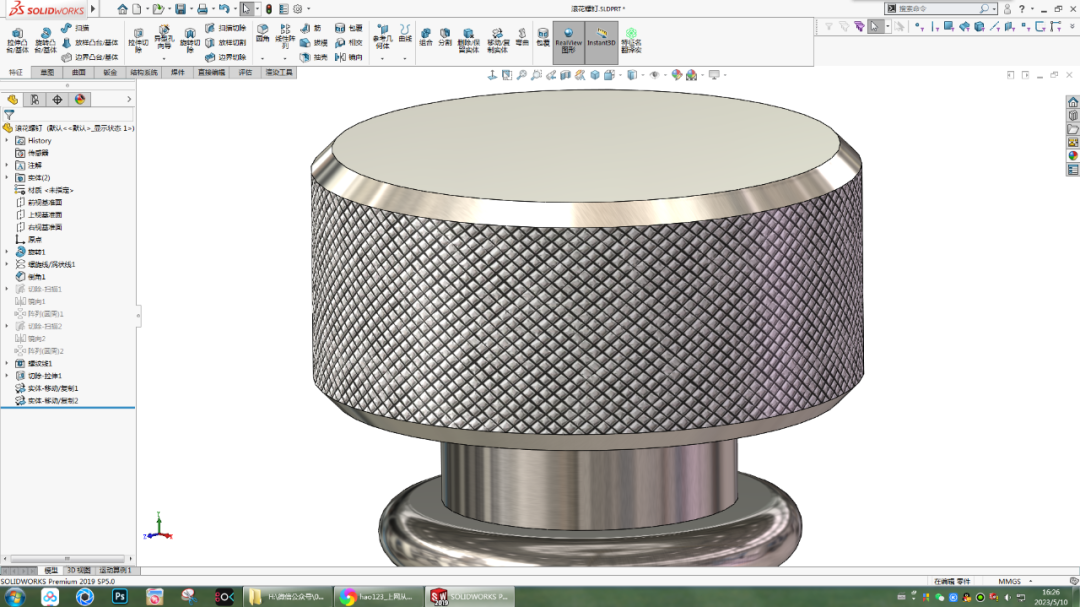Toggle Hide/Show Items in heads-up toolbar

coord(656,75)
